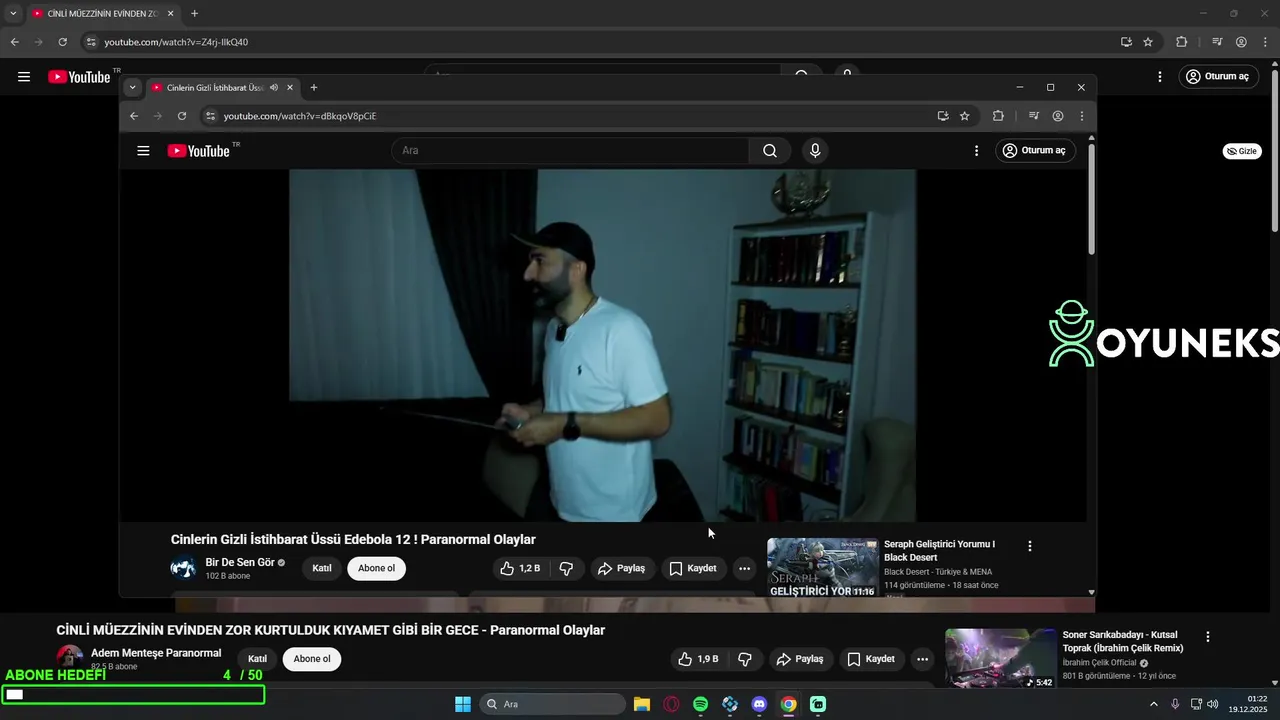The width and height of the screenshot is (1280, 720).
Task: Click the front window page scrollbar
Action: (1091, 198)
